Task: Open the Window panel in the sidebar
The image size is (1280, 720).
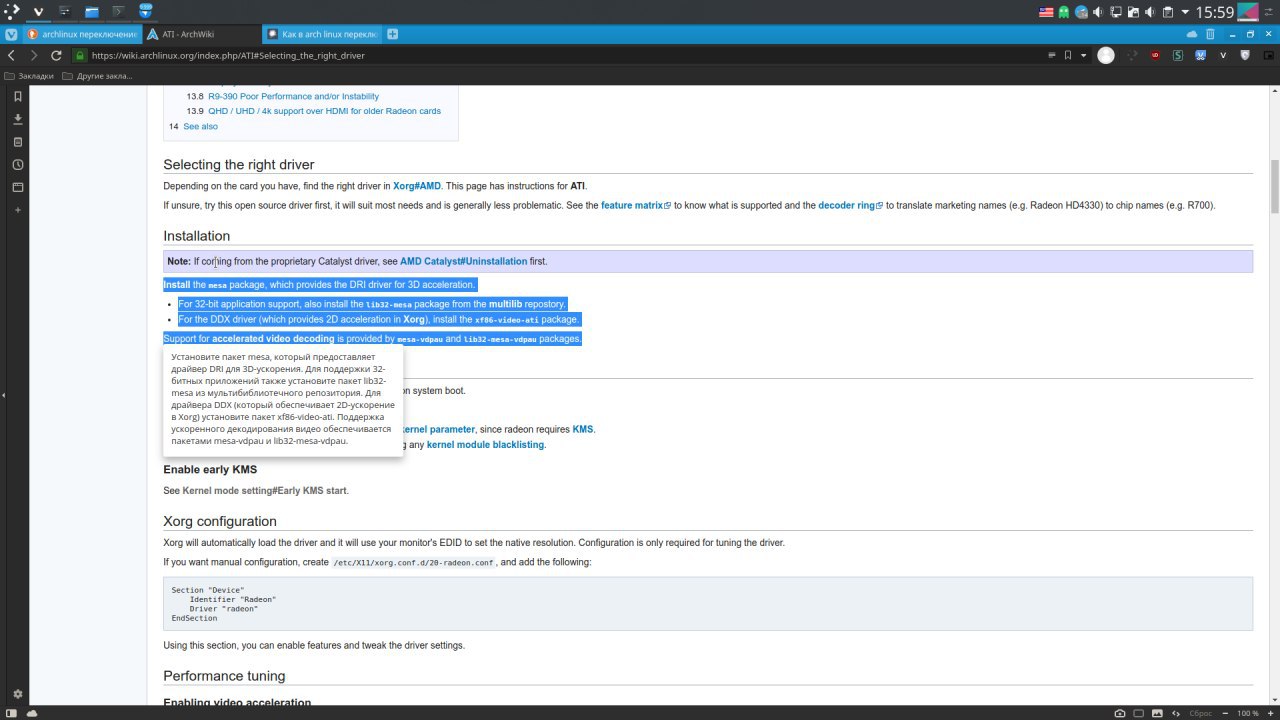Action: pos(18,188)
